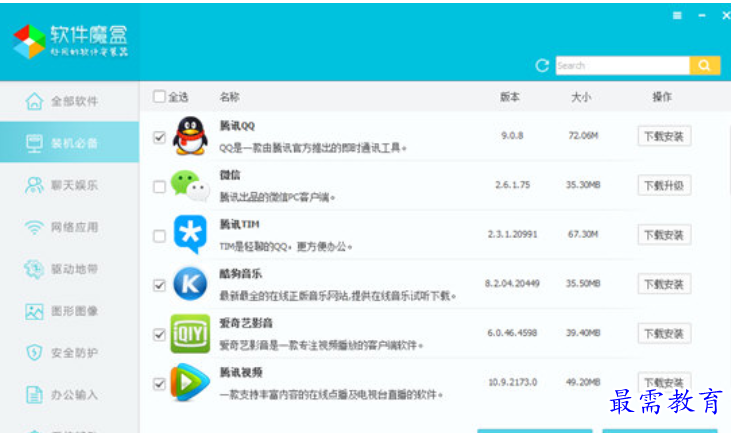Image resolution: width=731 pixels, height=433 pixels.
Task: Click the 名称 column header
Action: pos(229,97)
